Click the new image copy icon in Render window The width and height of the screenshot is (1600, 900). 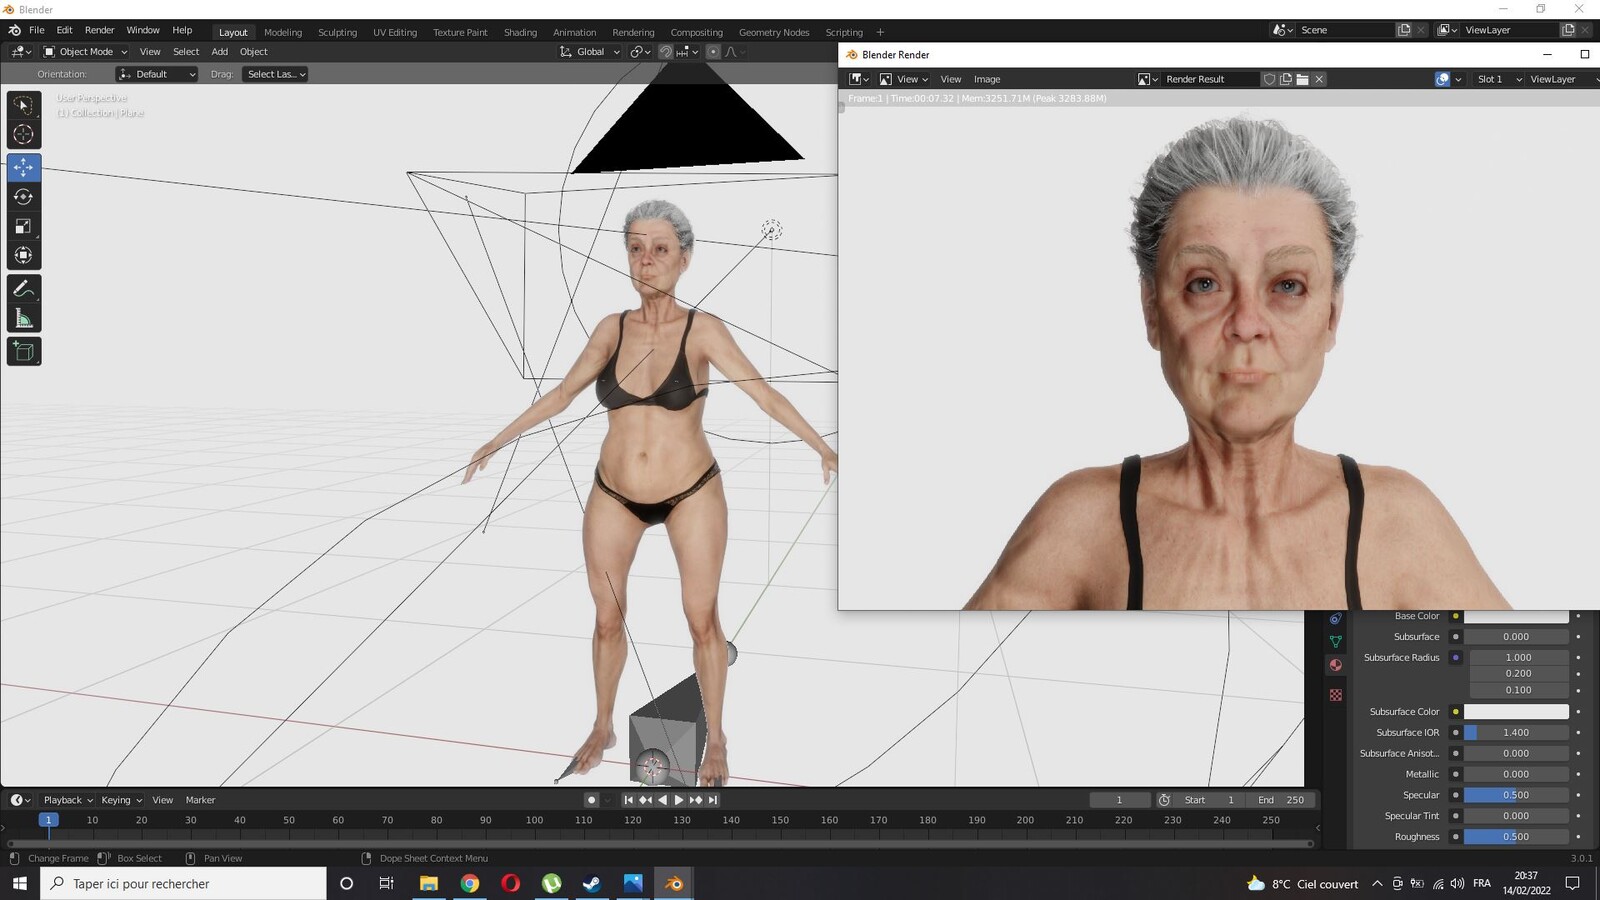(1286, 79)
